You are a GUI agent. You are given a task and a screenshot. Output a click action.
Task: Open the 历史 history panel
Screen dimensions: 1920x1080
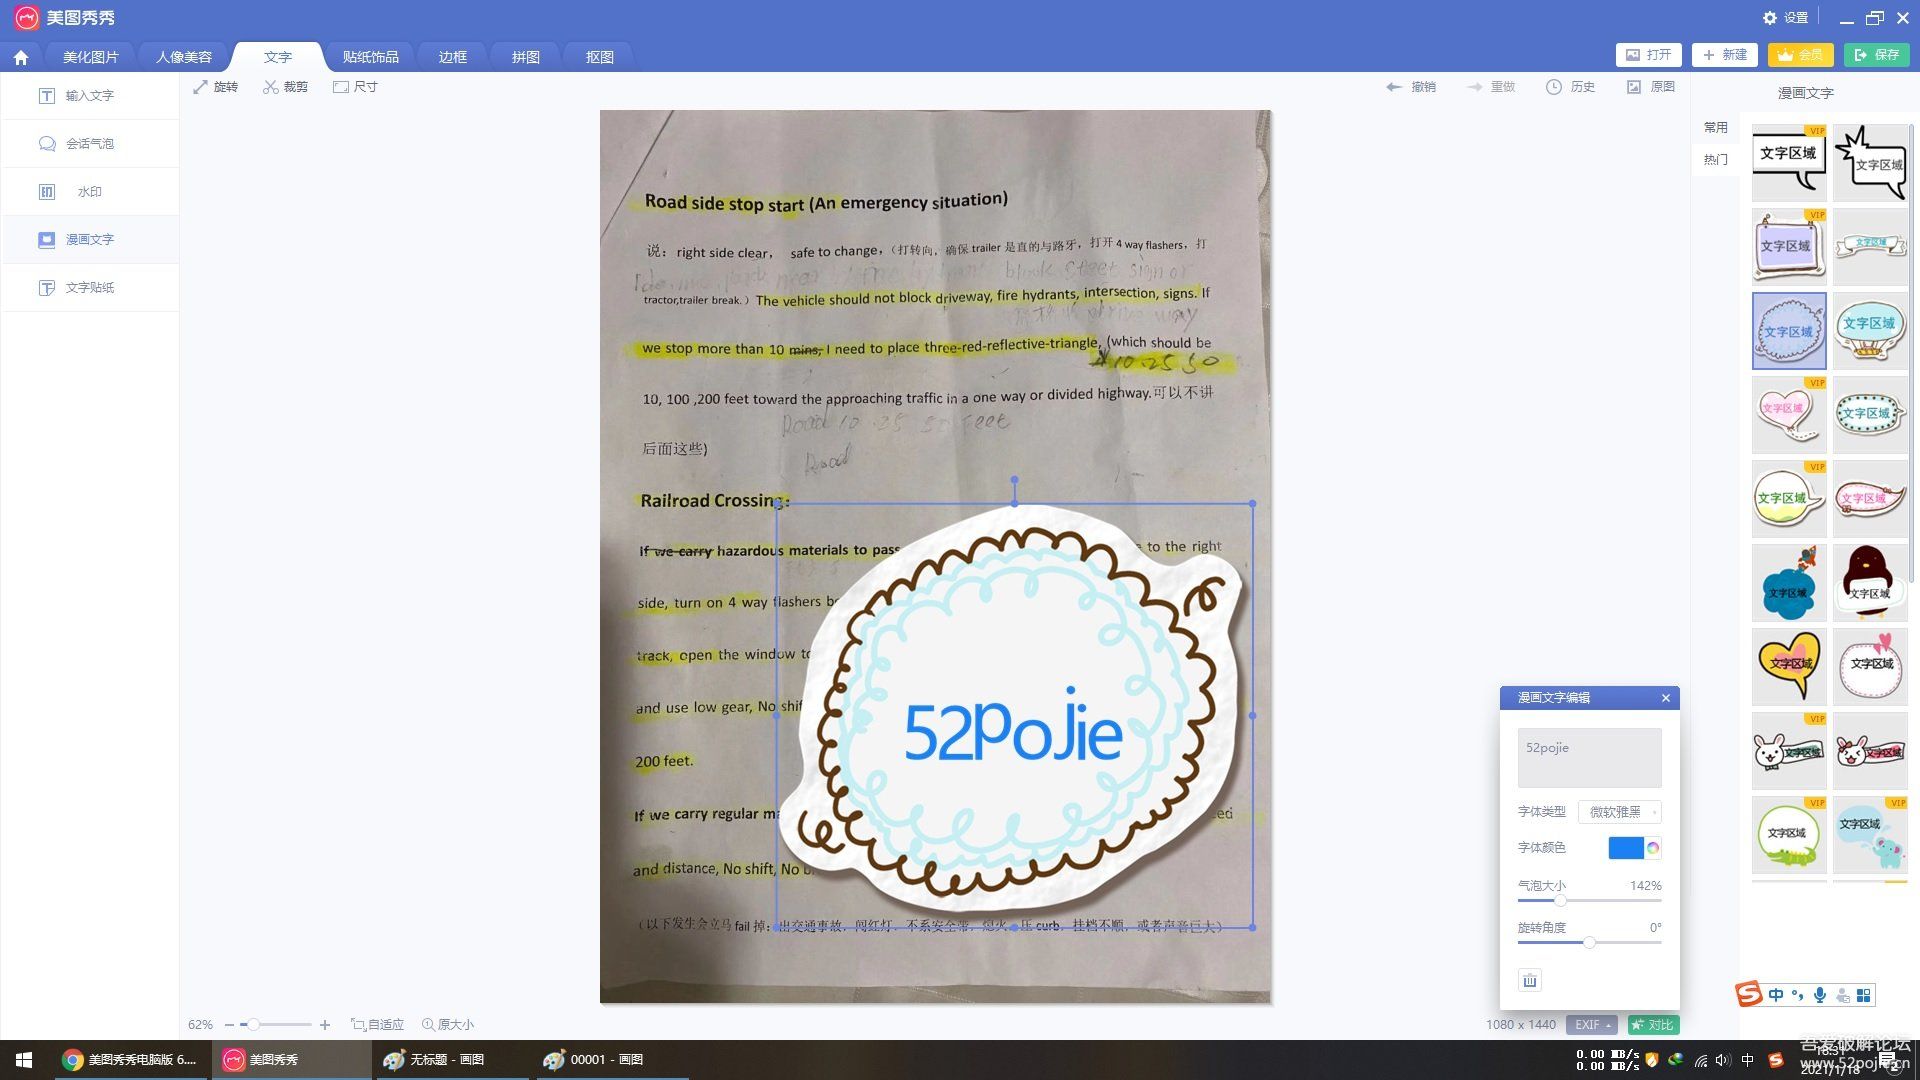[x=1571, y=87]
